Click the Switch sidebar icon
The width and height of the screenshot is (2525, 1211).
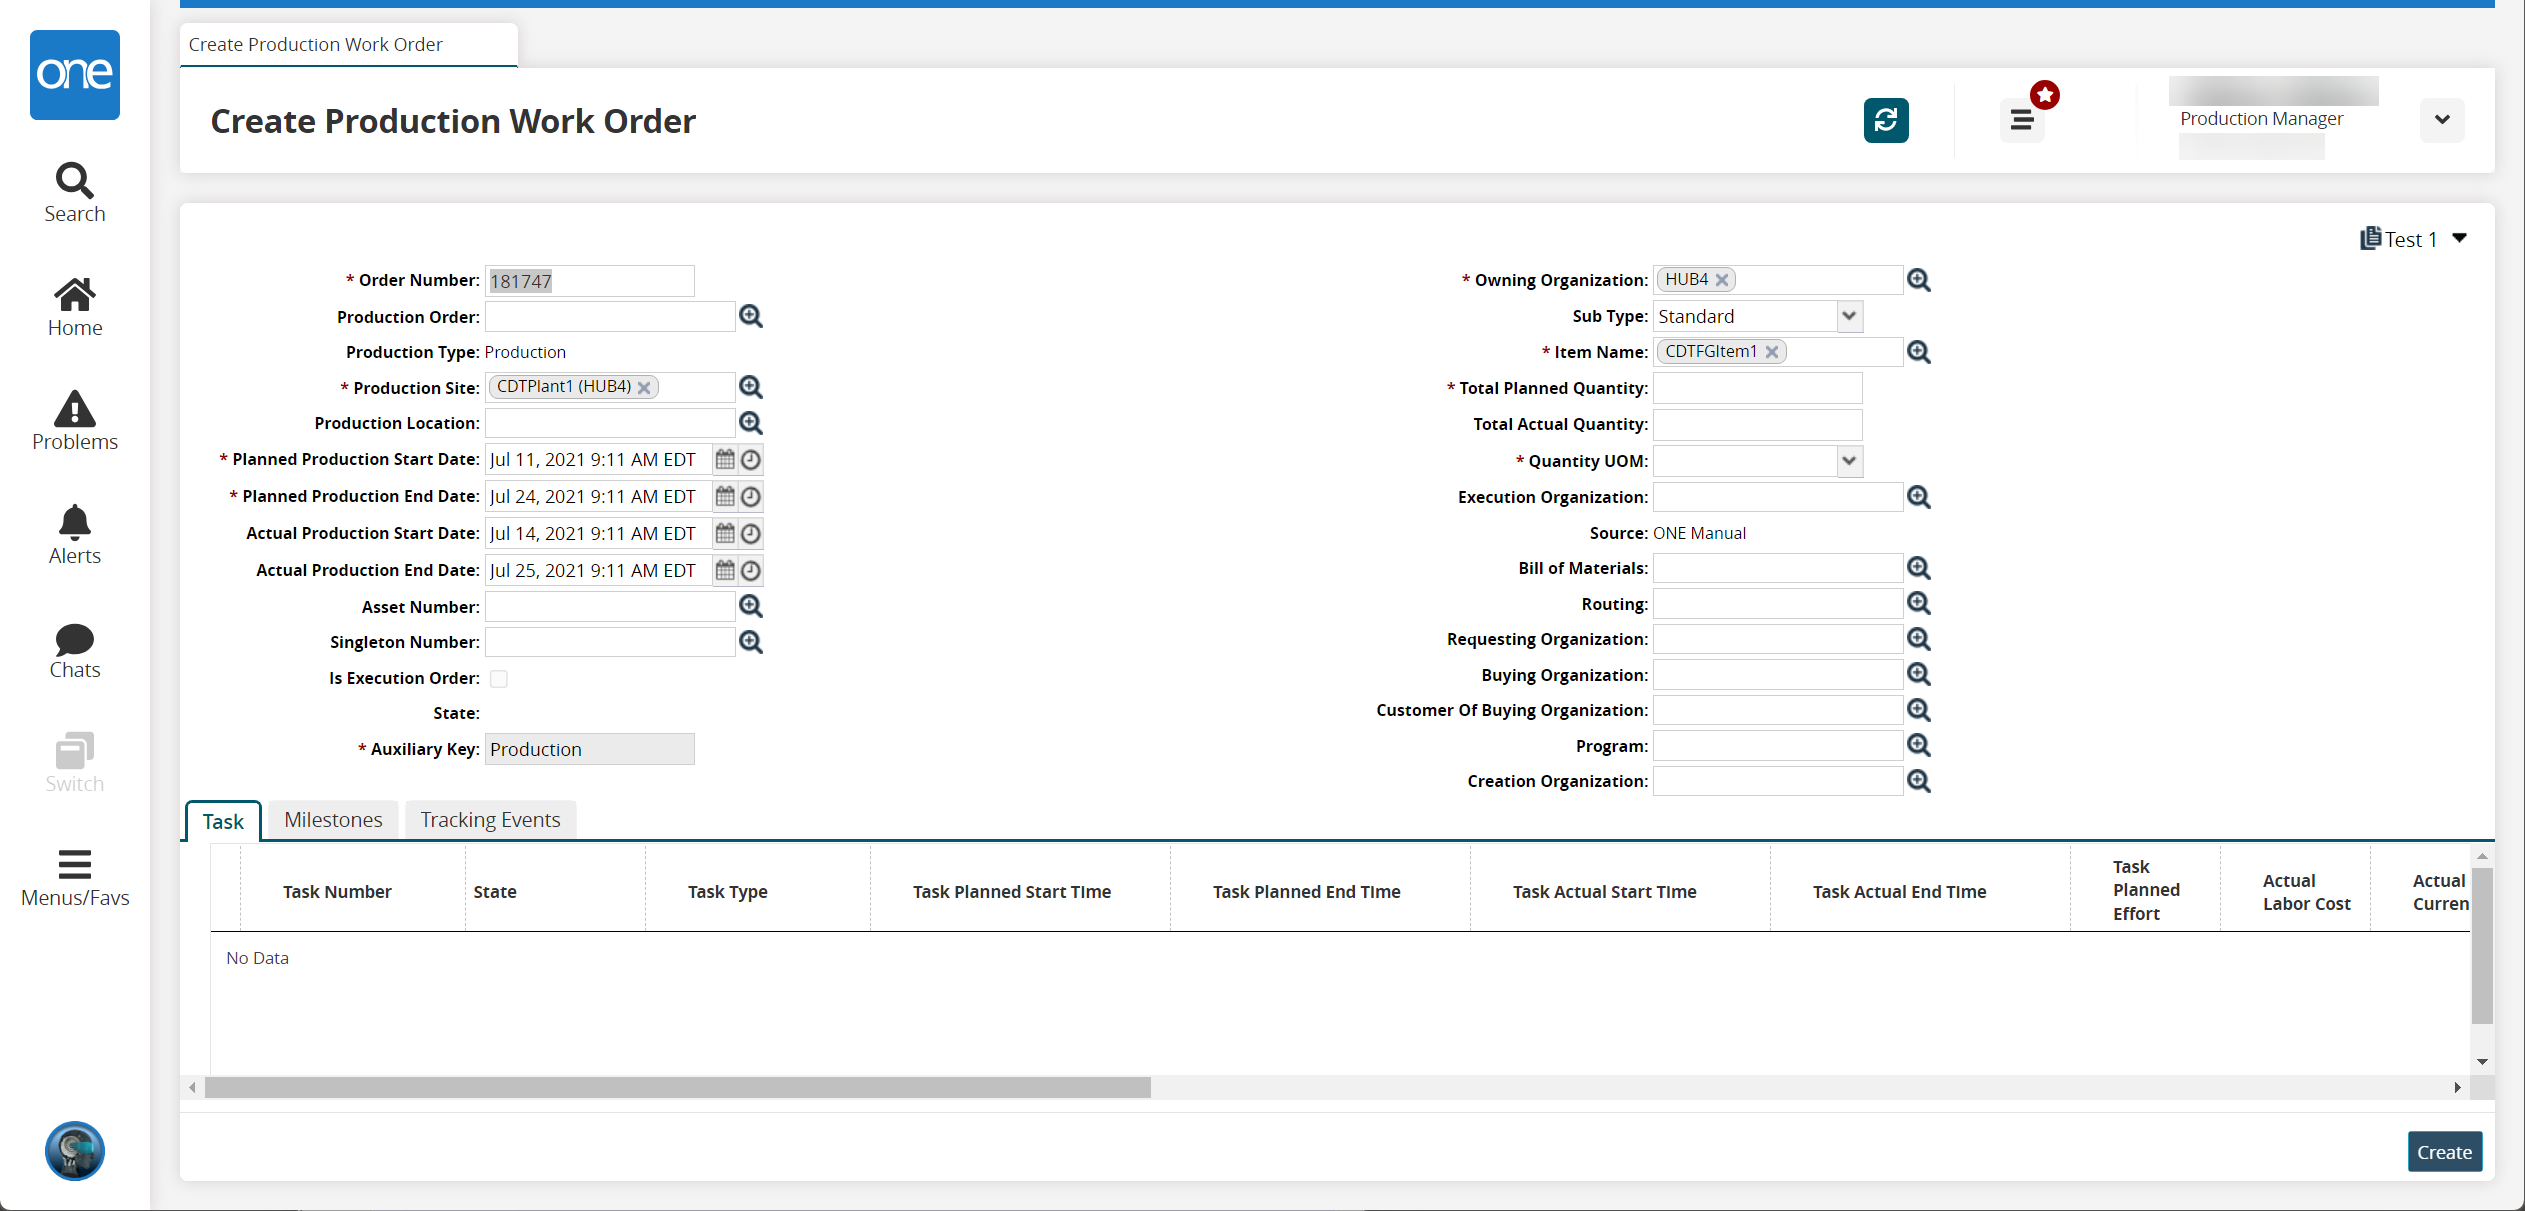(75, 763)
